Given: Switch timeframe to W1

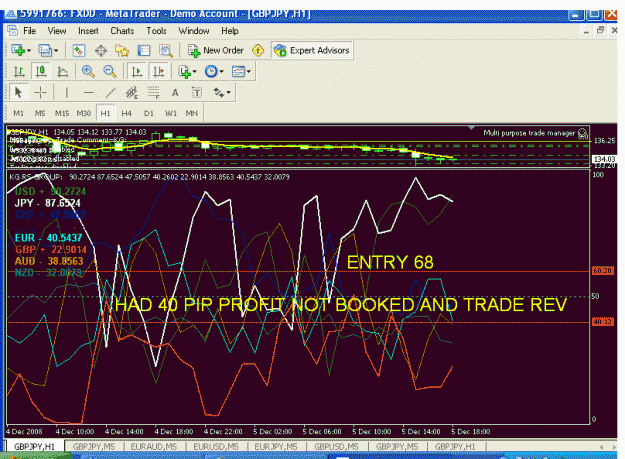Looking at the screenshot, I should pyautogui.click(x=171, y=113).
